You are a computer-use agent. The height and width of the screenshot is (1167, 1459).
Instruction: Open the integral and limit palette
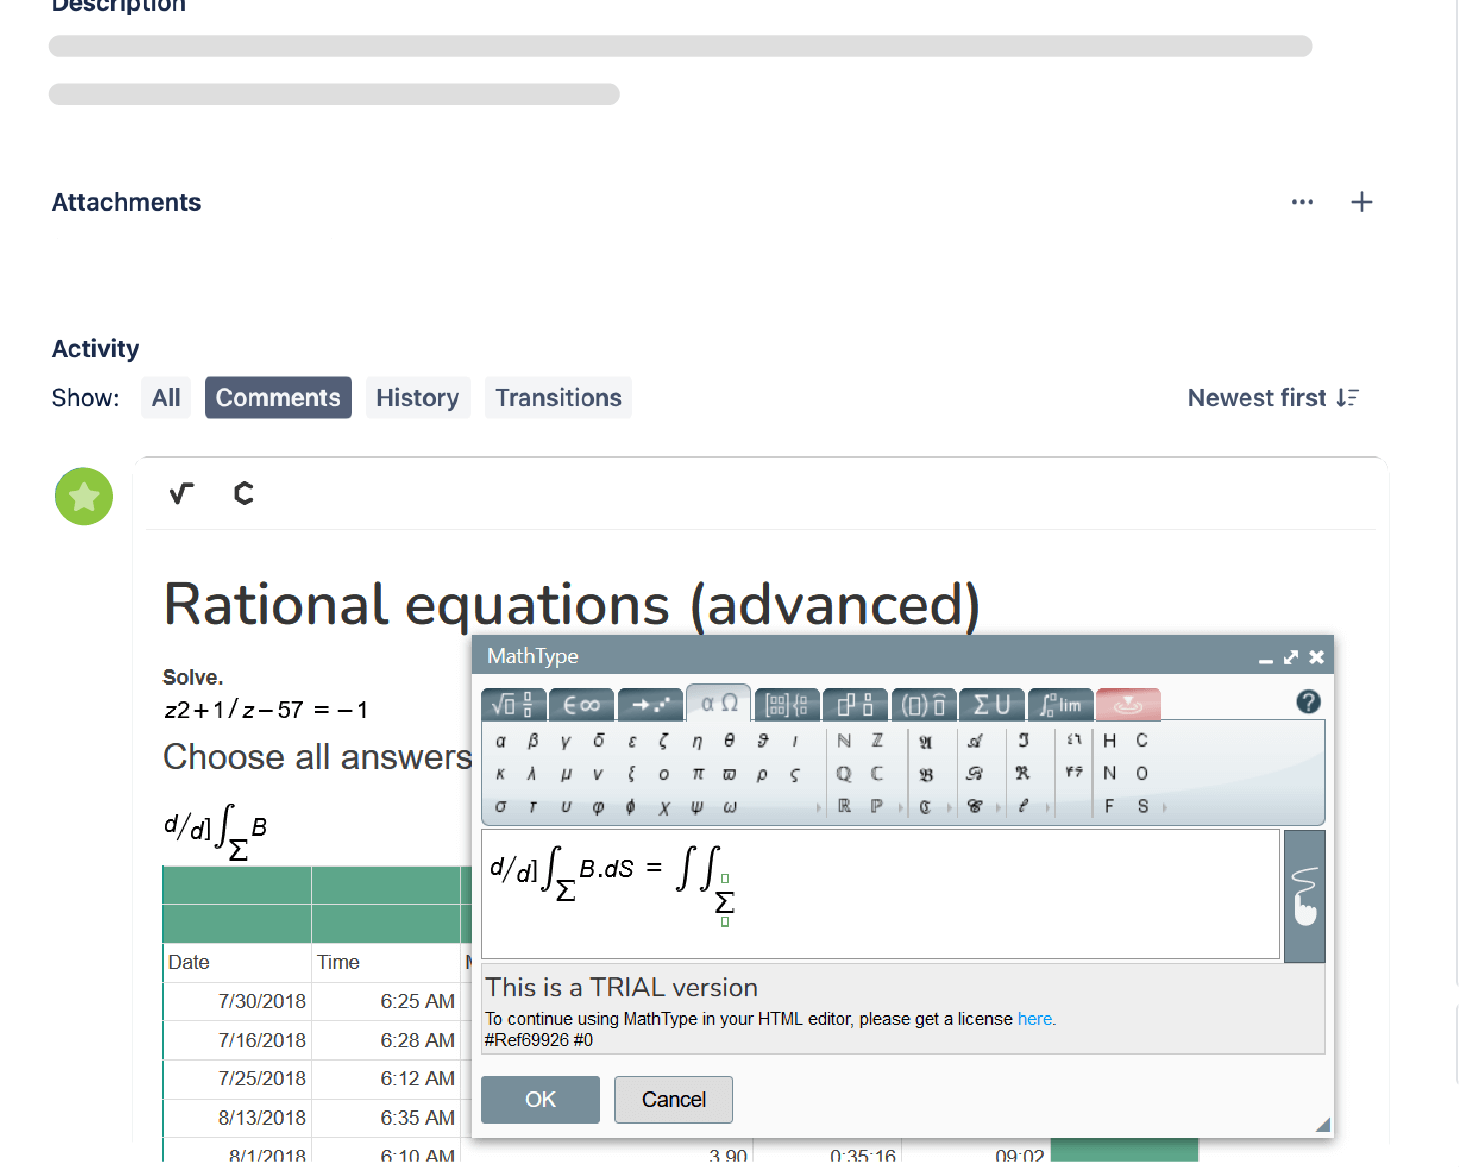click(x=1060, y=704)
